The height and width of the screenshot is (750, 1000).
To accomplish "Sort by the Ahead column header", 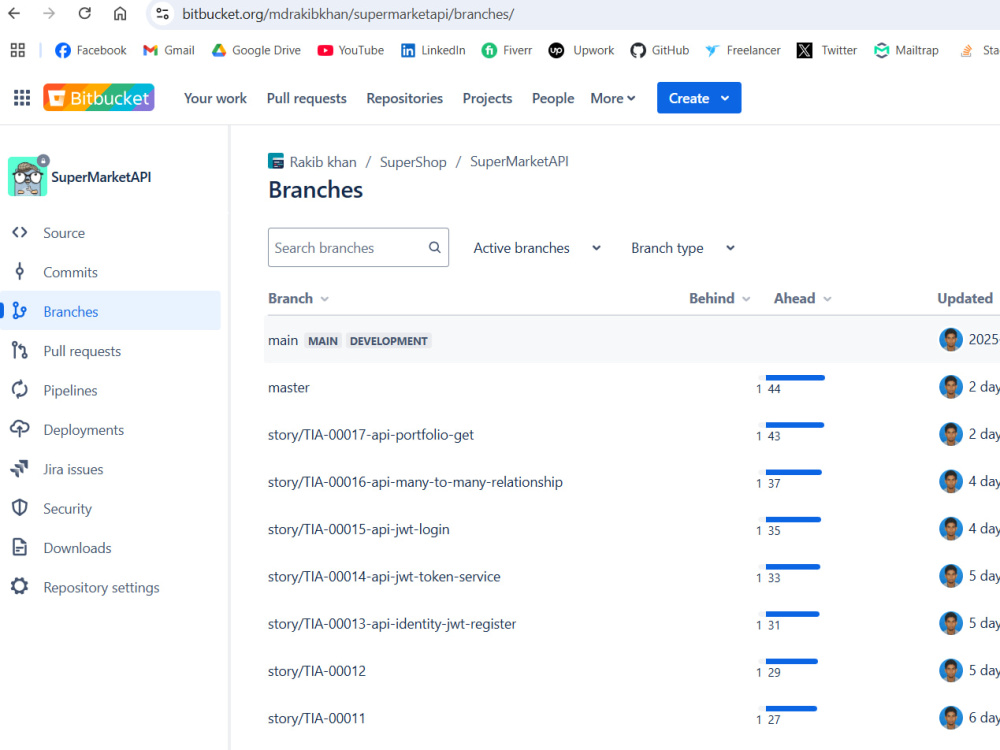I will pos(802,298).
